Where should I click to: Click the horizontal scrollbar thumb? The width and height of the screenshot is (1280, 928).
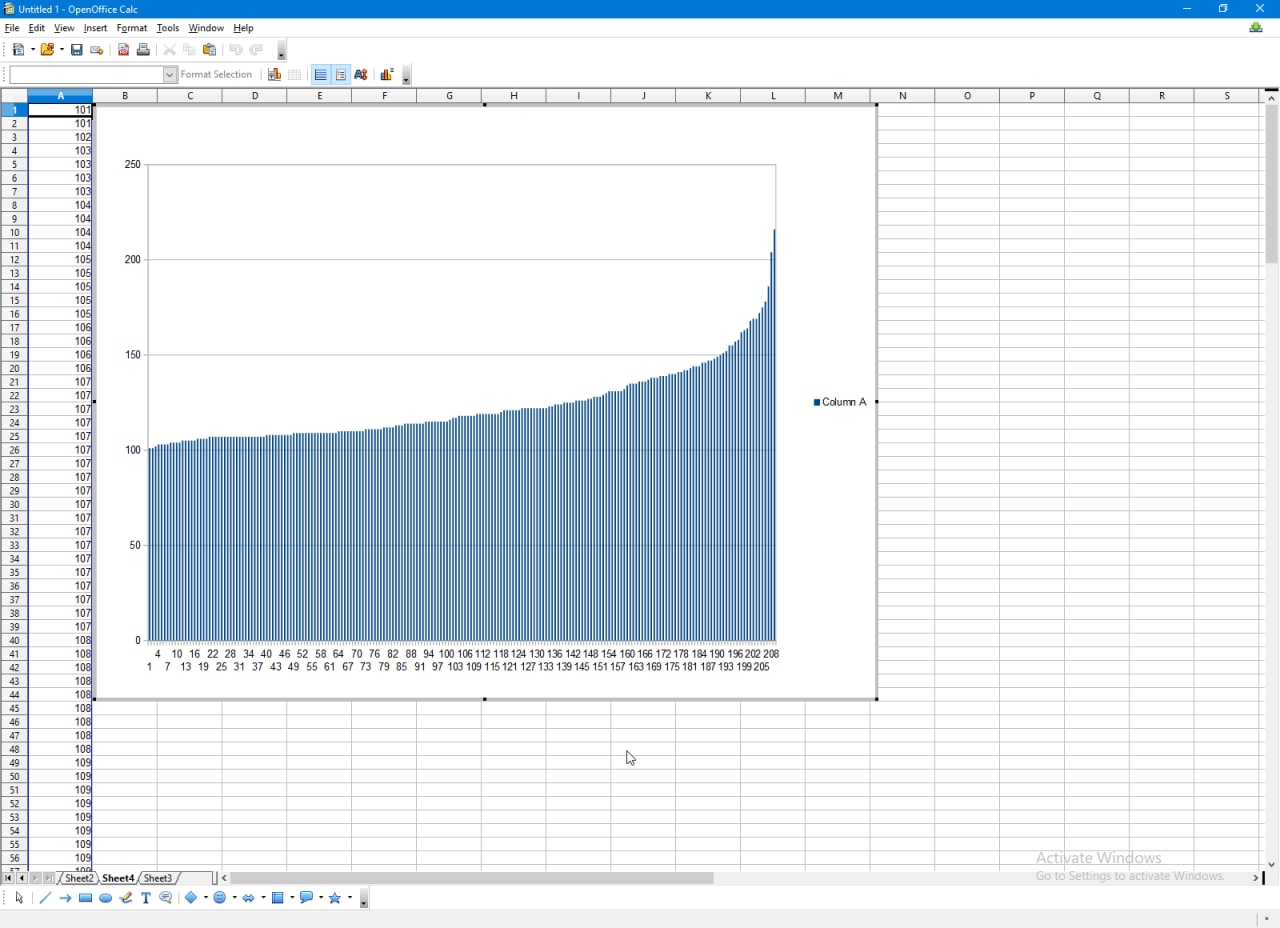[472, 878]
